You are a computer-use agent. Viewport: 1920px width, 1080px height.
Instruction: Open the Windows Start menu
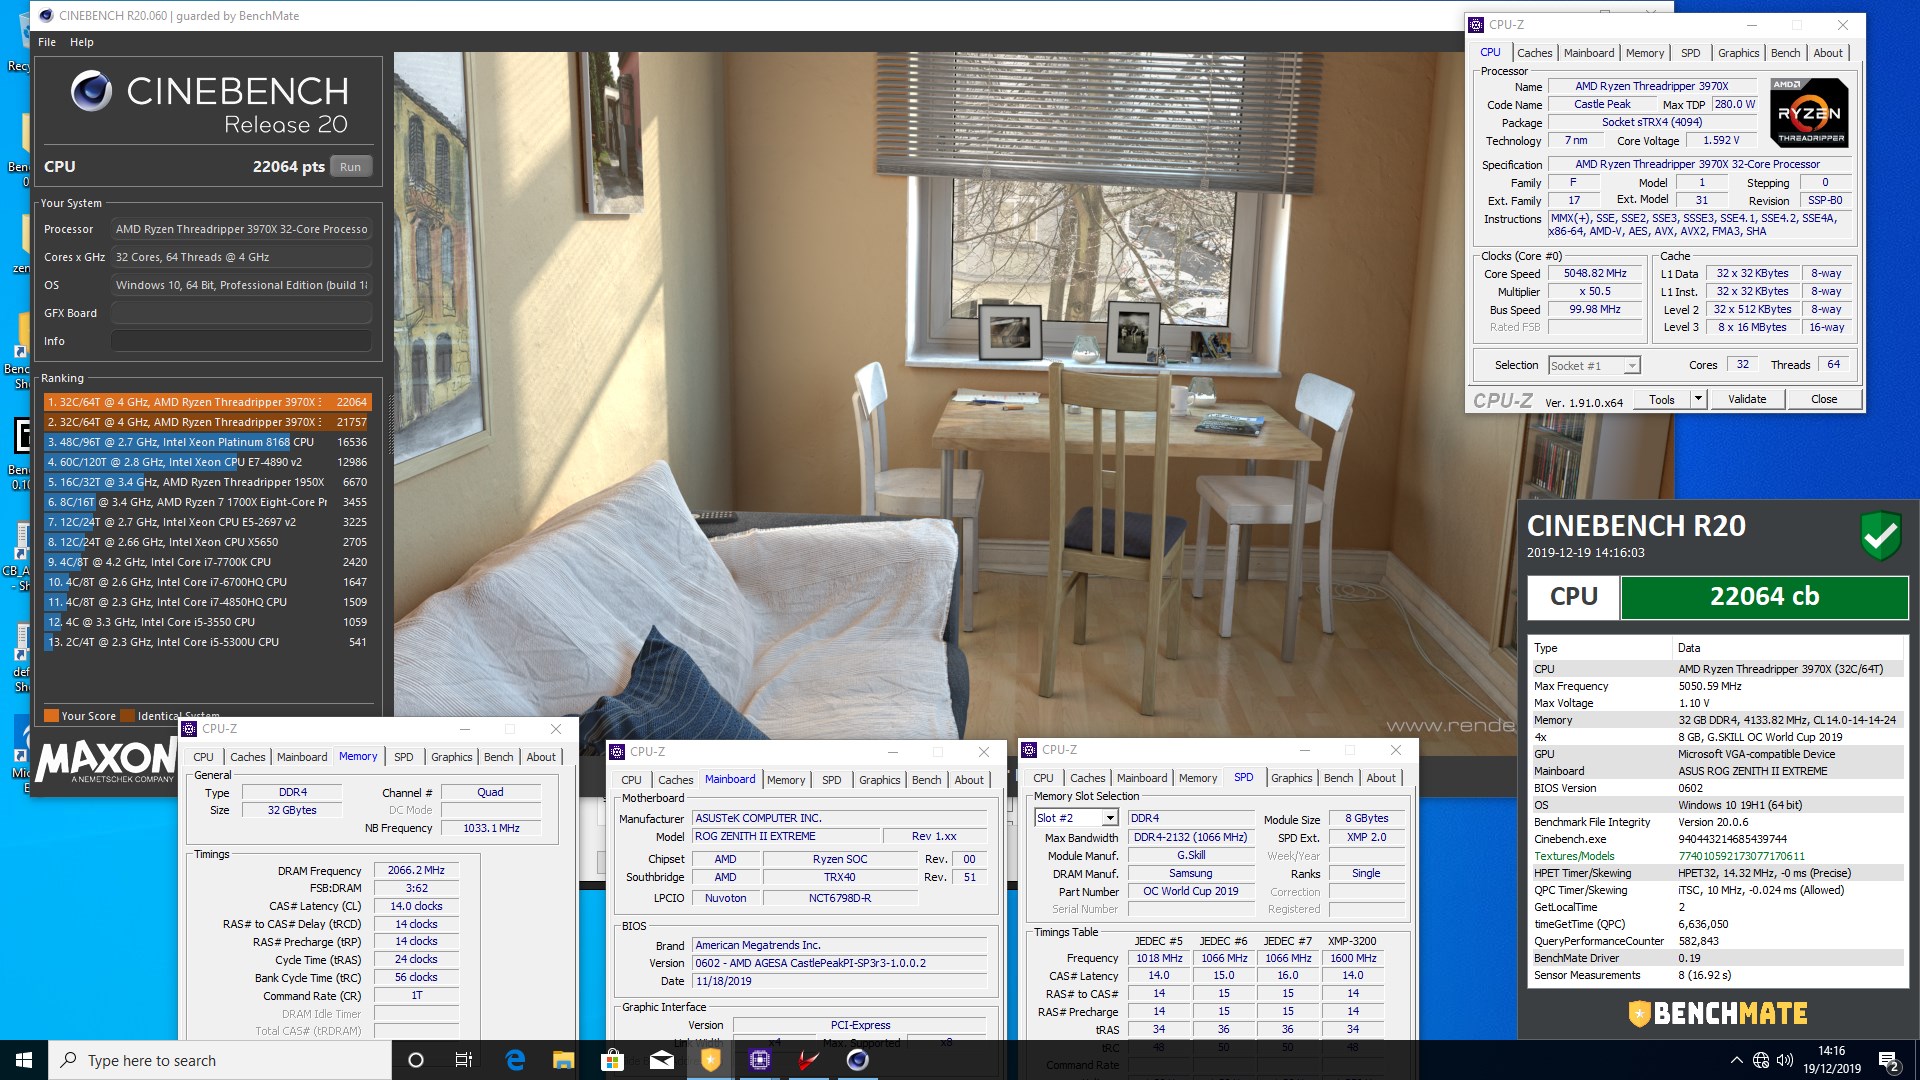(24, 1060)
